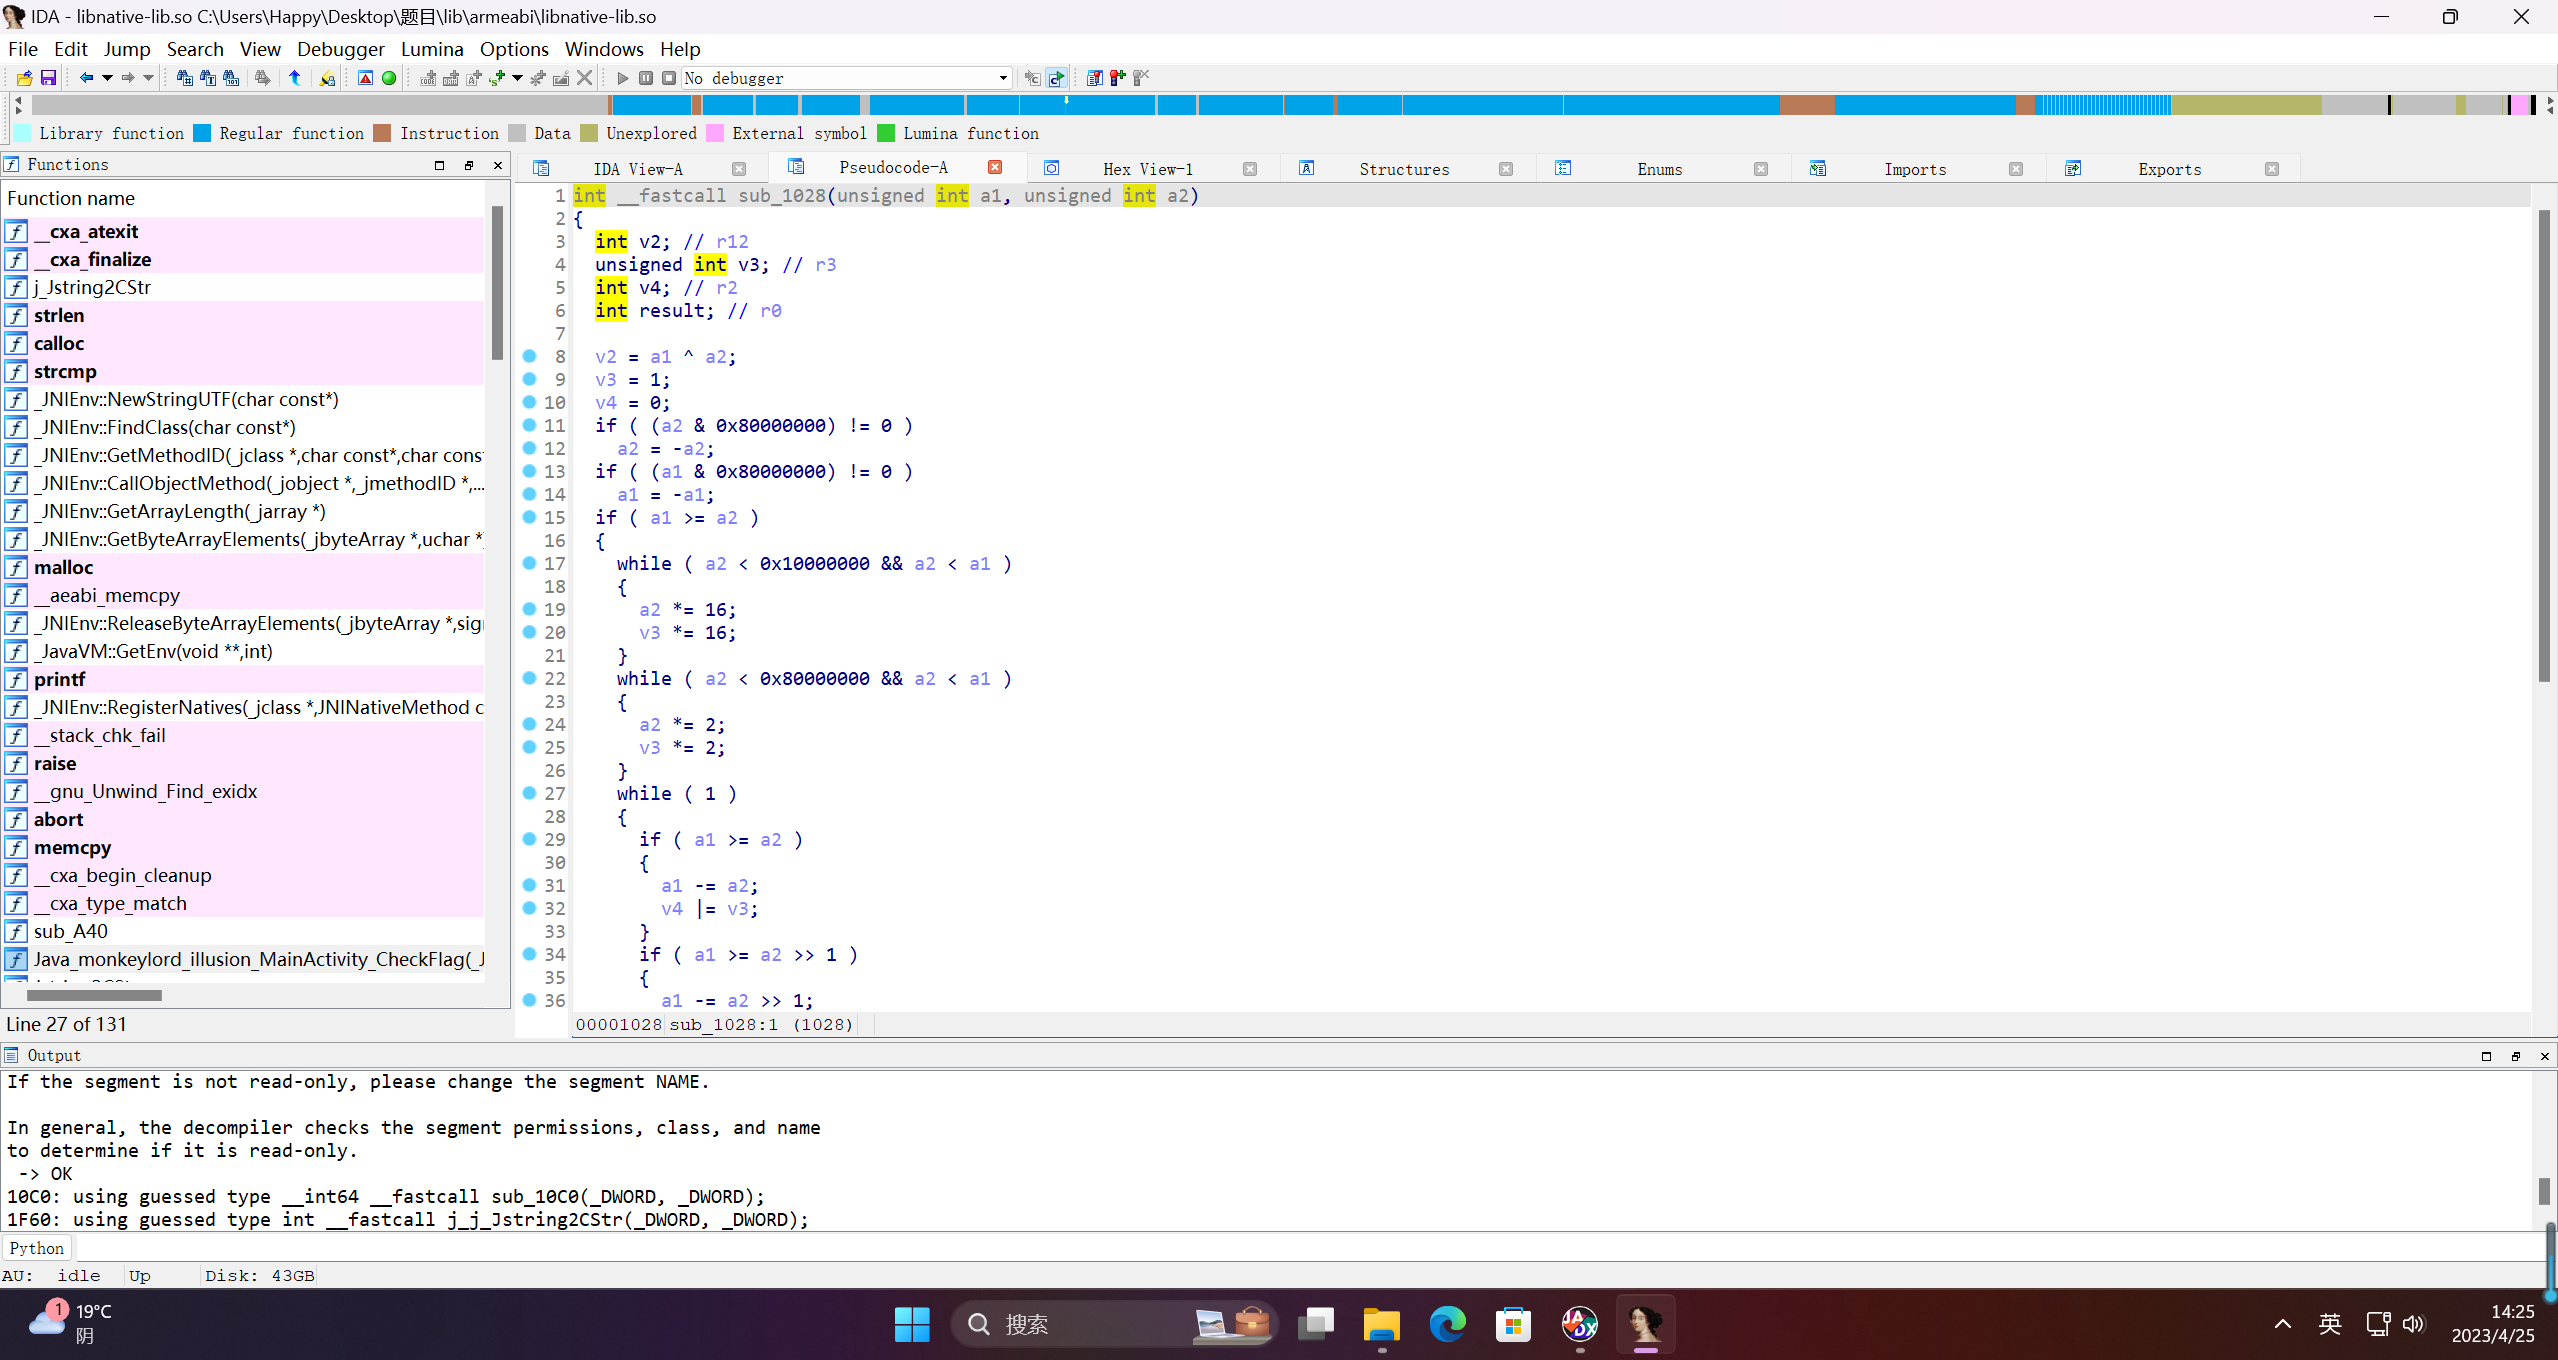Image resolution: width=2558 pixels, height=1360 pixels.
Task: Open the File menu
Action: (23, 49)
